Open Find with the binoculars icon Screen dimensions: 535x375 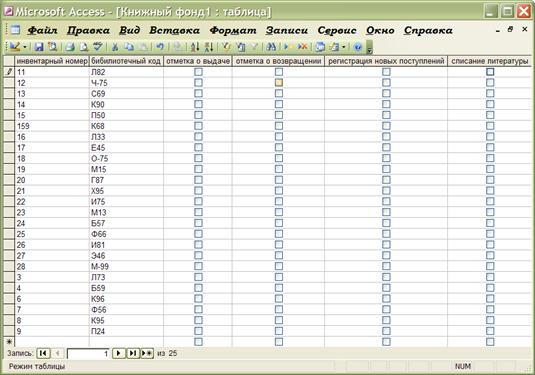click(271, 46)
